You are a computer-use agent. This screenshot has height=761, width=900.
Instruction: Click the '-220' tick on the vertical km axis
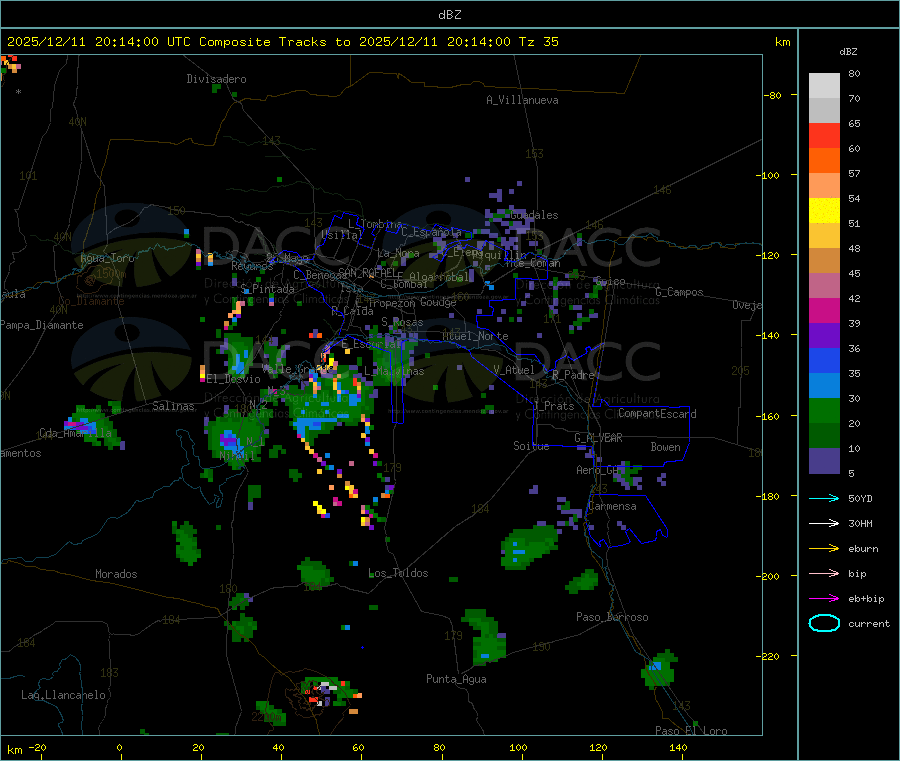point(769,656)
